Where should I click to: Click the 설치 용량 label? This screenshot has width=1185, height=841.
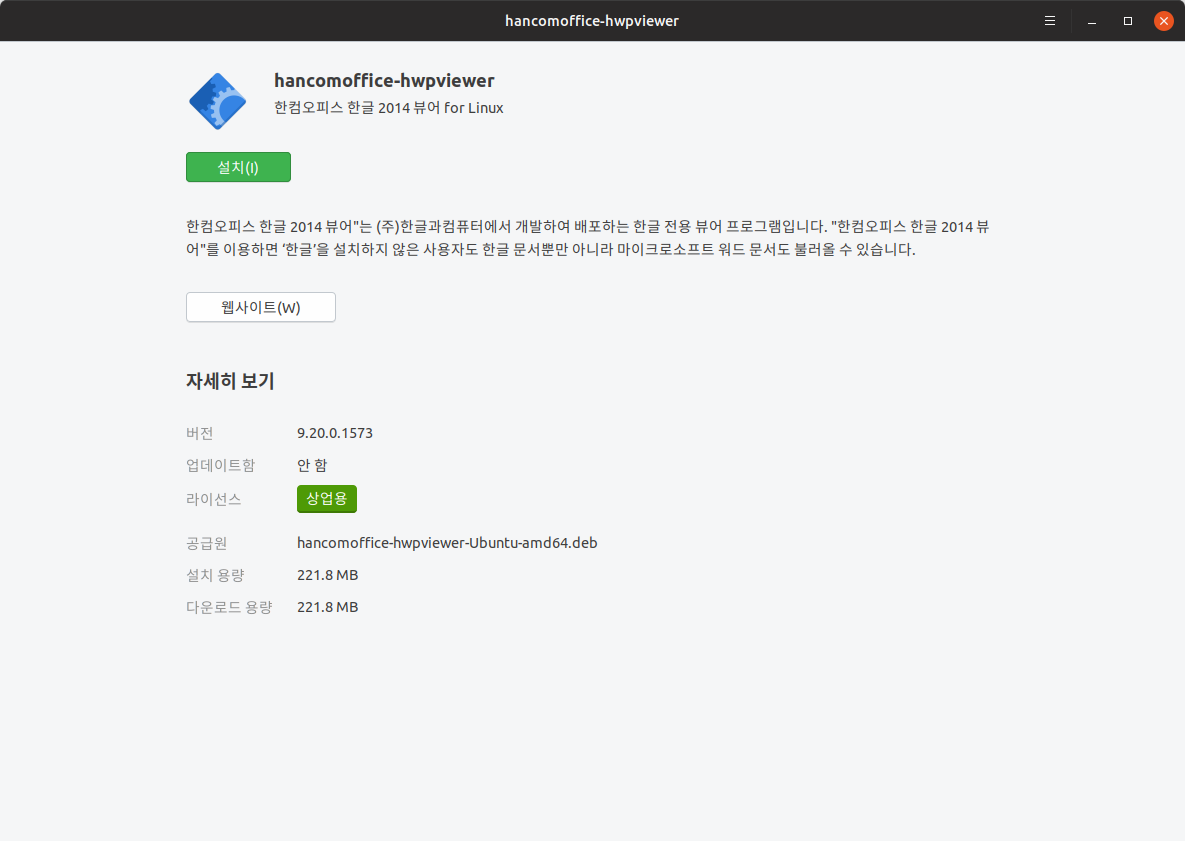[215, 575]
